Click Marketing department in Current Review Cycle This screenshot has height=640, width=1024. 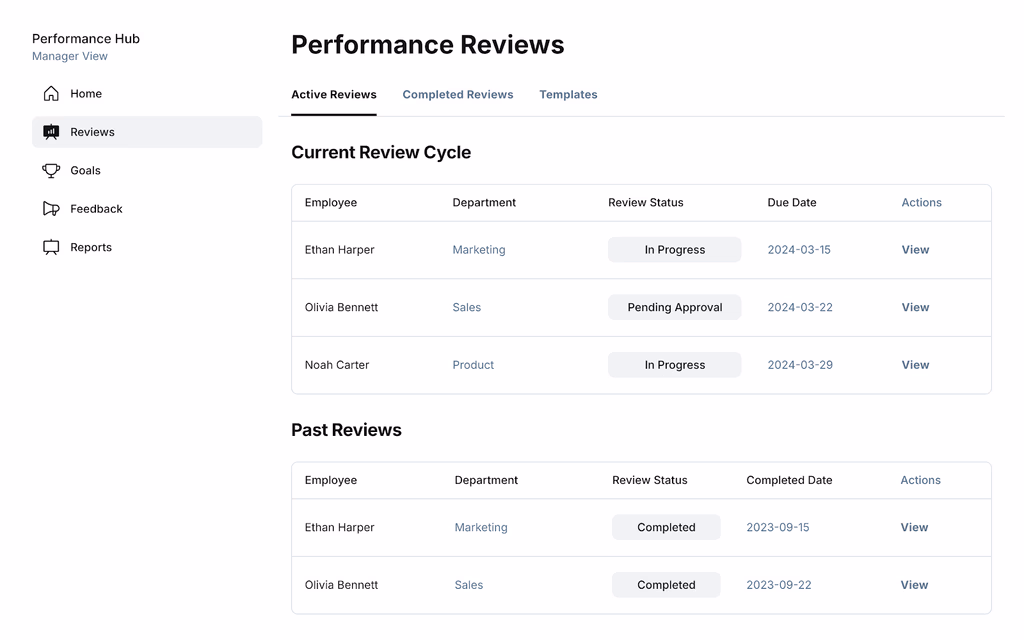tap(479, 249)
